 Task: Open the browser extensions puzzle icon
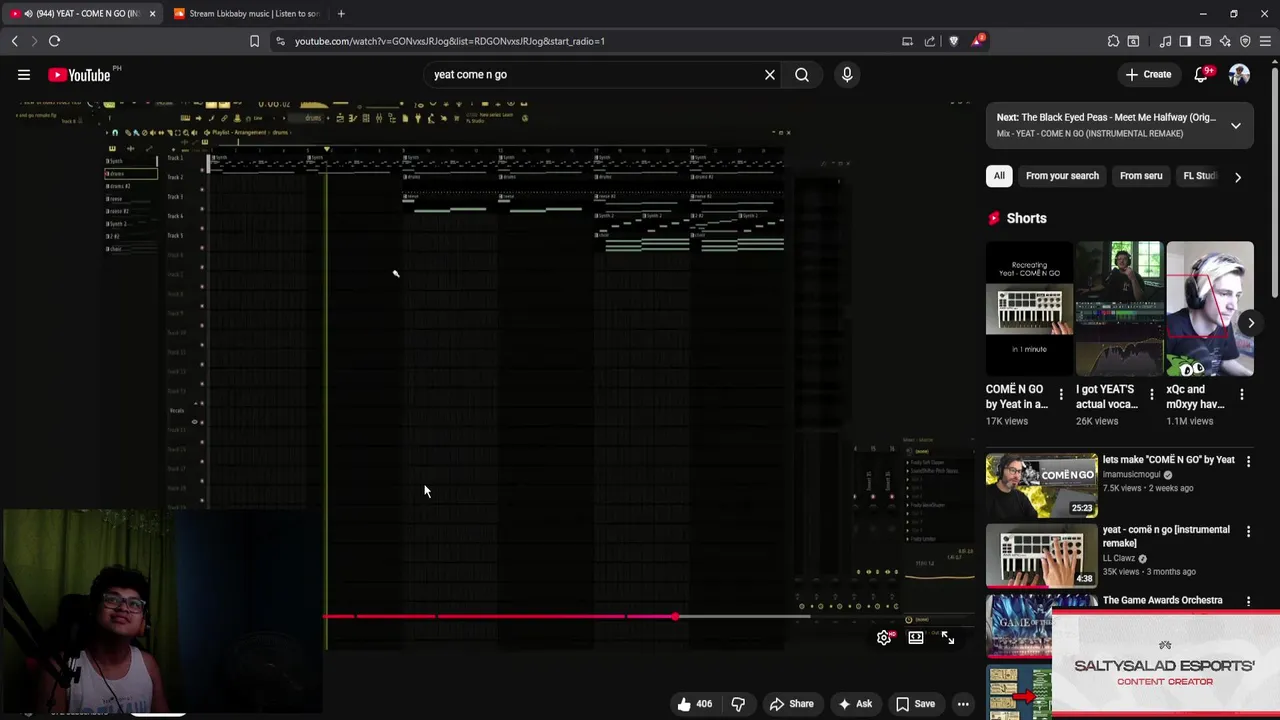pos(1113,41)
